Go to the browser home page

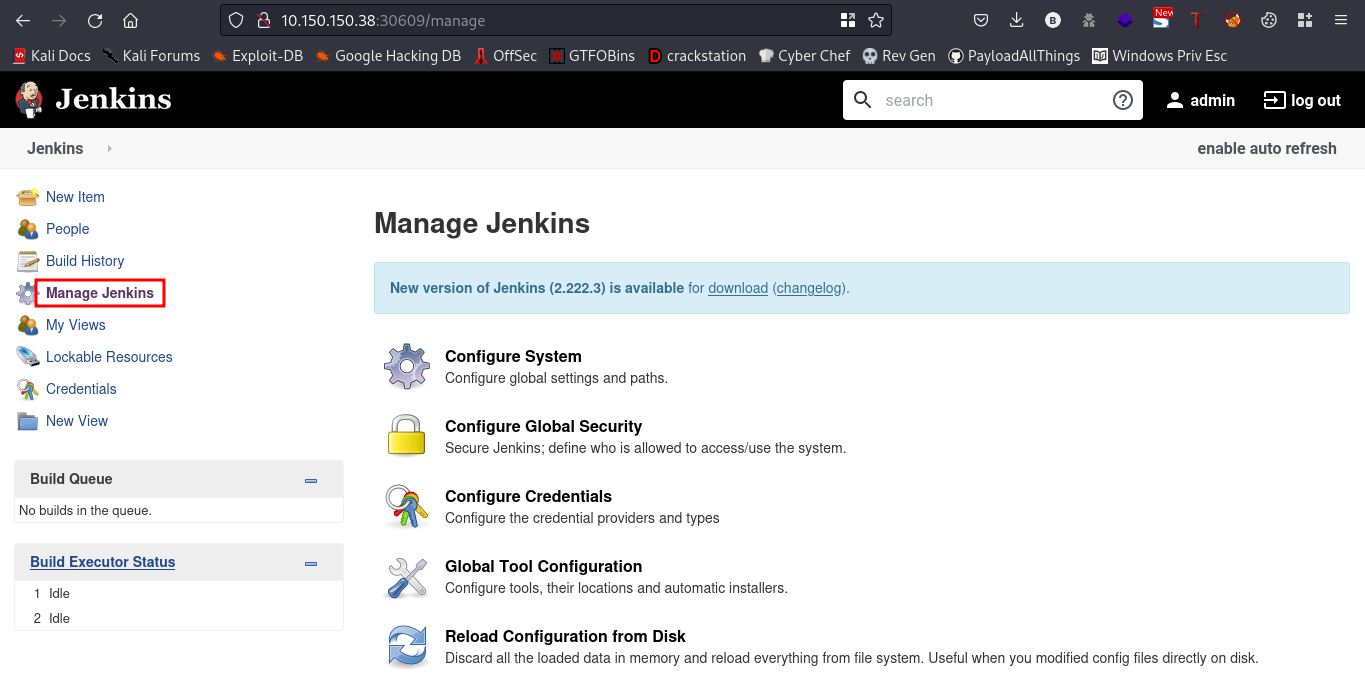[x=130, y=20]
